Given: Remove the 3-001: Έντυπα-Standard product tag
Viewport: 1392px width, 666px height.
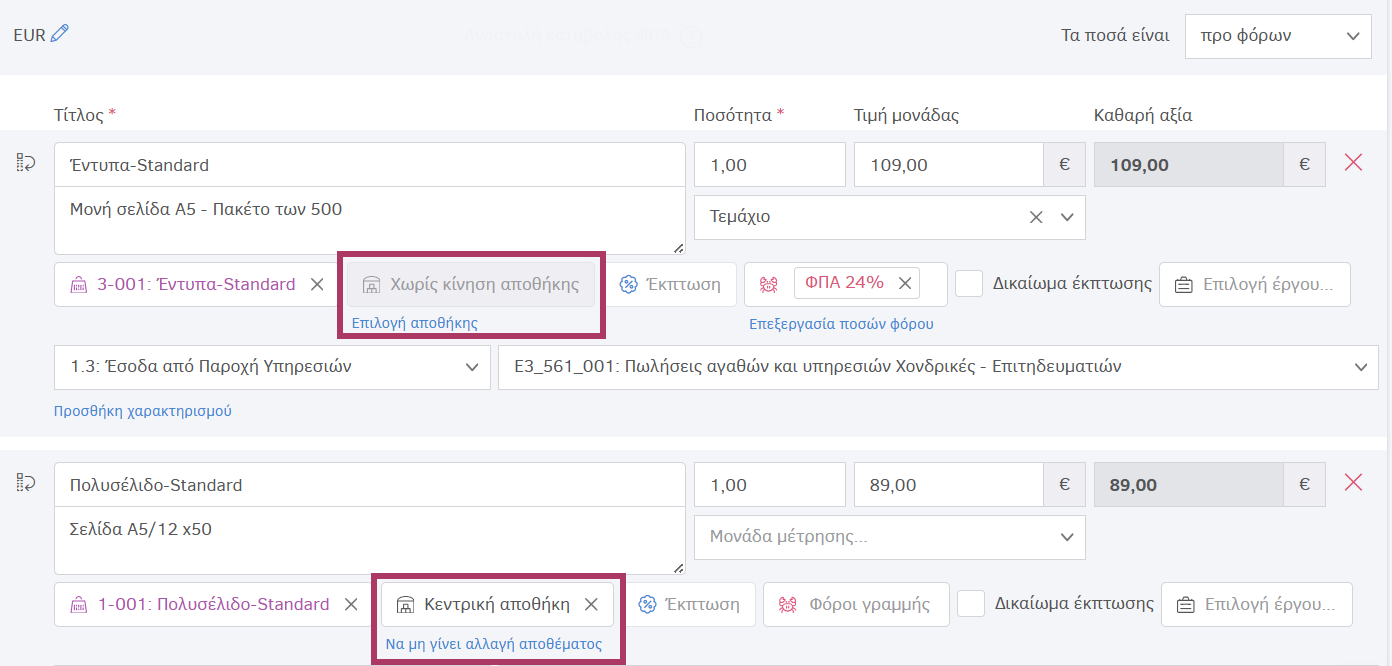Looking at the screenshot, I should pos(317,285).
